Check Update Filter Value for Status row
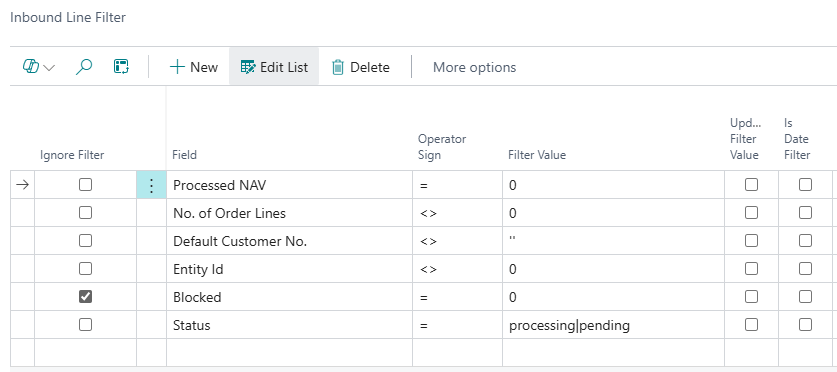837x372 pixels. tap(752, 324)
